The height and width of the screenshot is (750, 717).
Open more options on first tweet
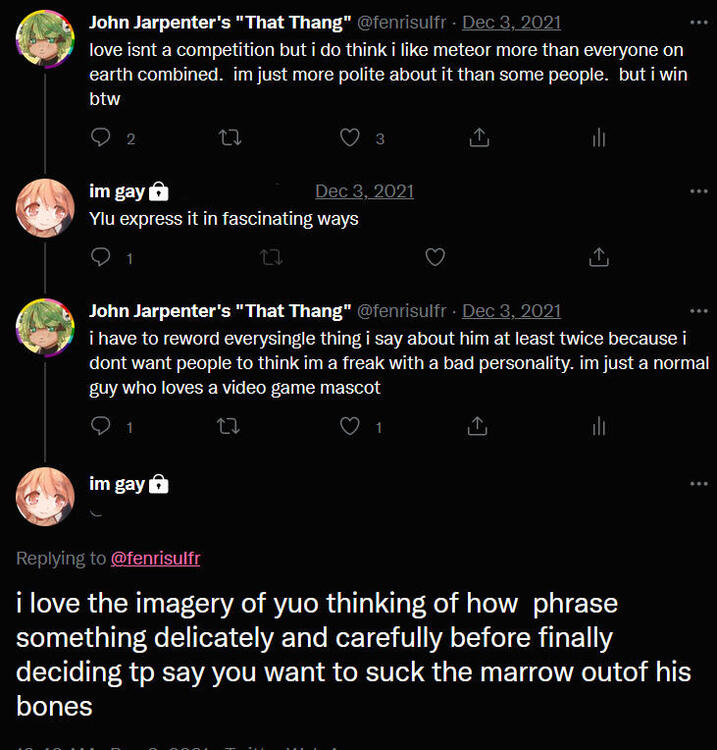pos(698,22)
